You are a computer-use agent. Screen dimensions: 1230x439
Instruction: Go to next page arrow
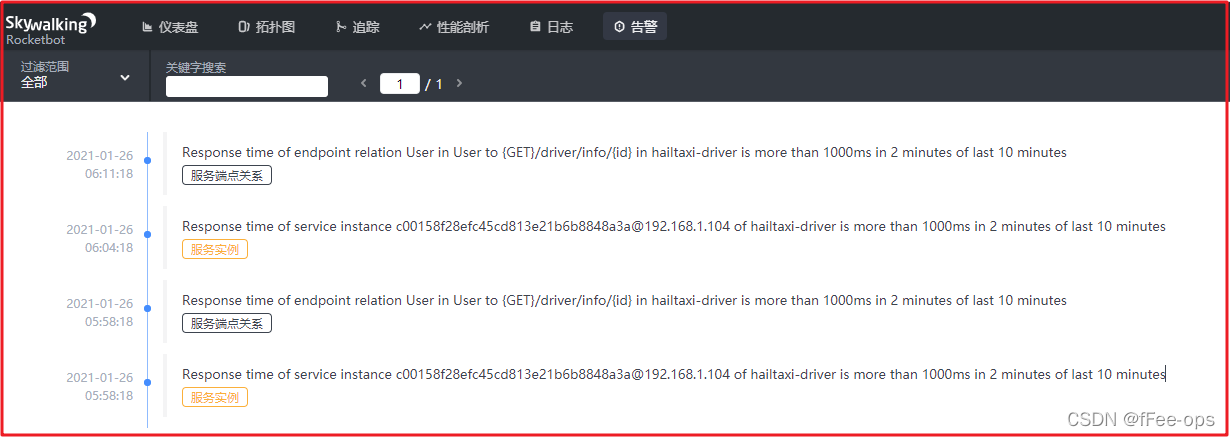[x=459, y=83]
